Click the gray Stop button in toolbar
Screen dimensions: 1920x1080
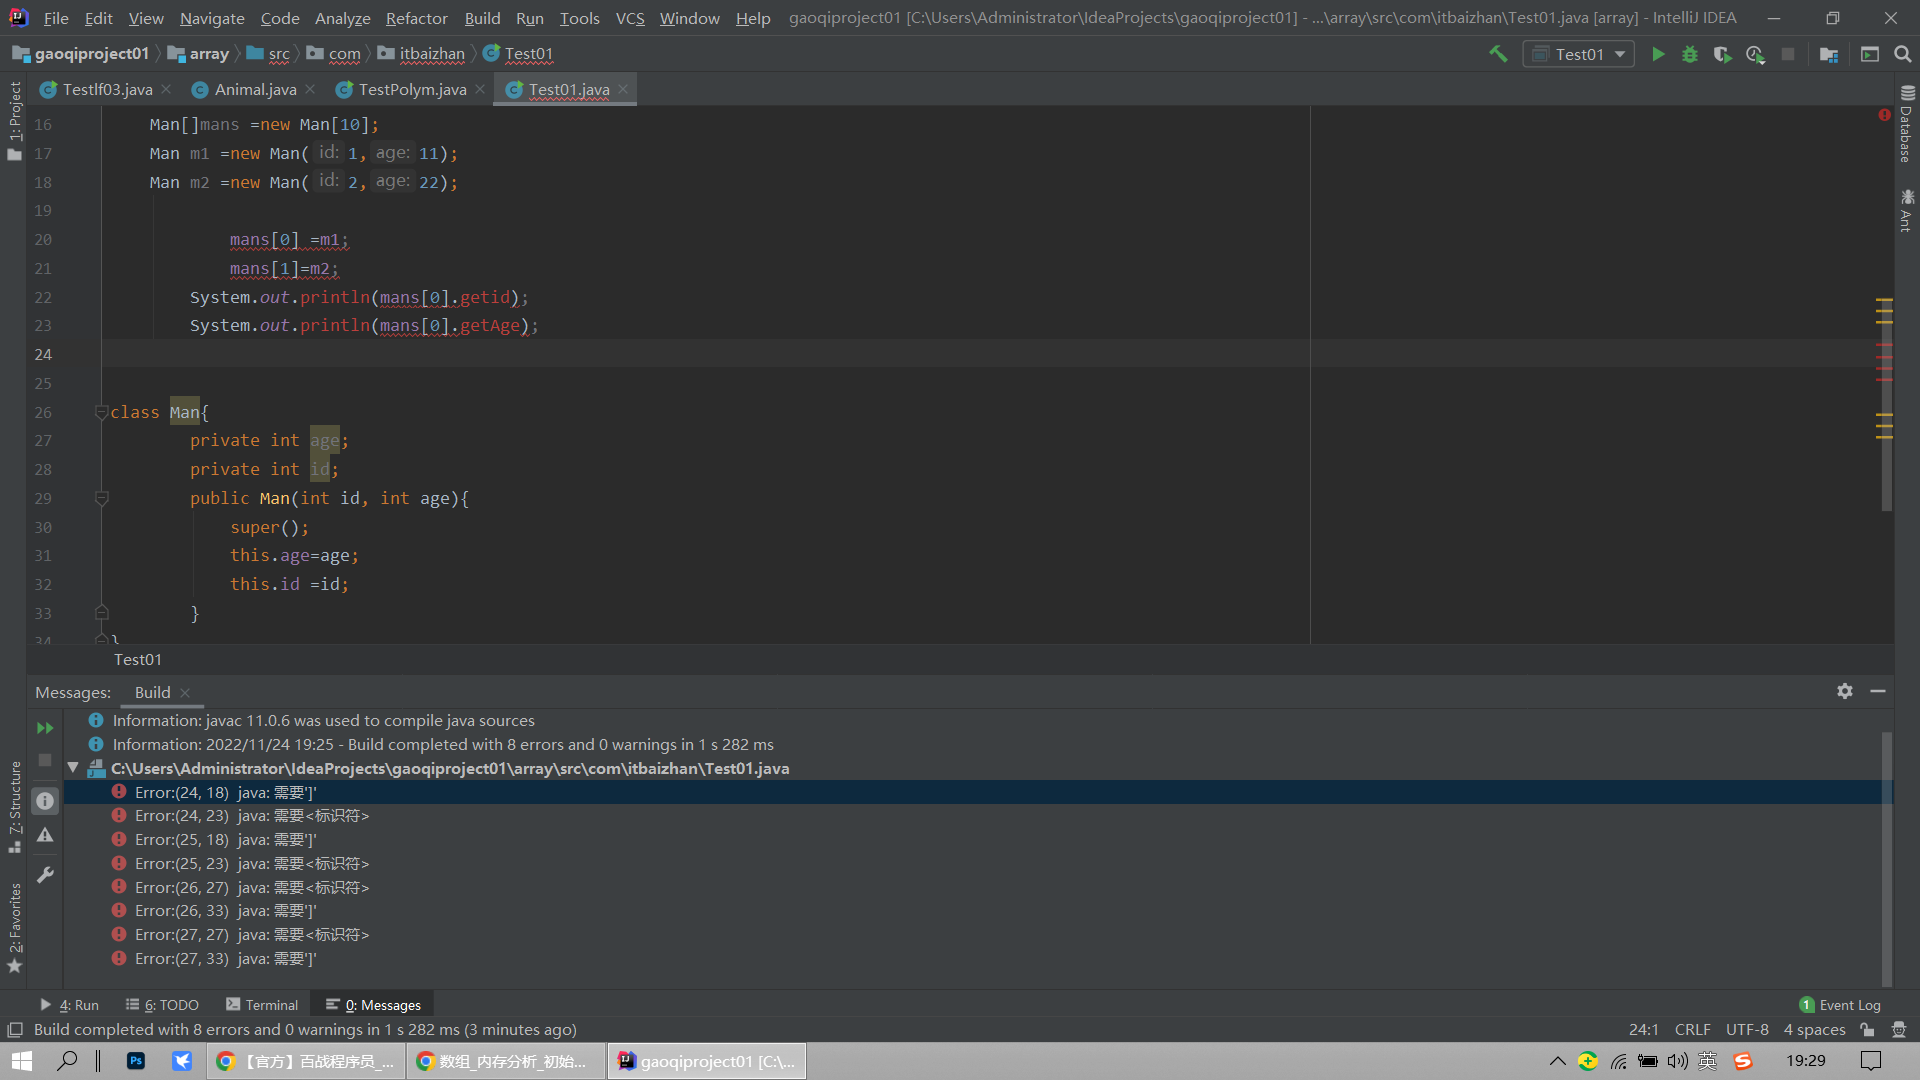tap(1788, 54)
